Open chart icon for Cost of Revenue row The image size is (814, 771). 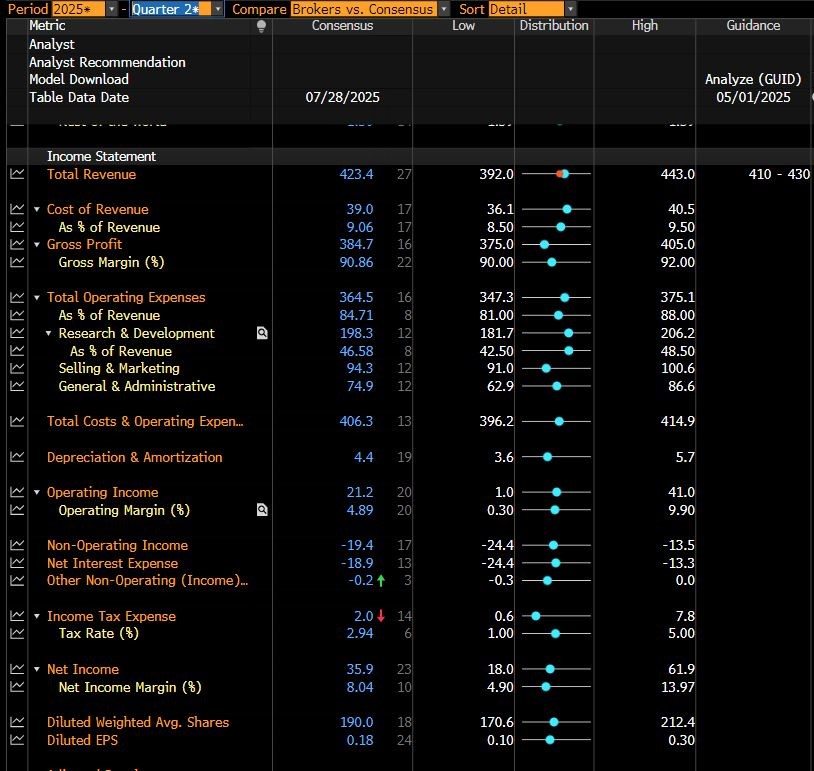point(17,209)
